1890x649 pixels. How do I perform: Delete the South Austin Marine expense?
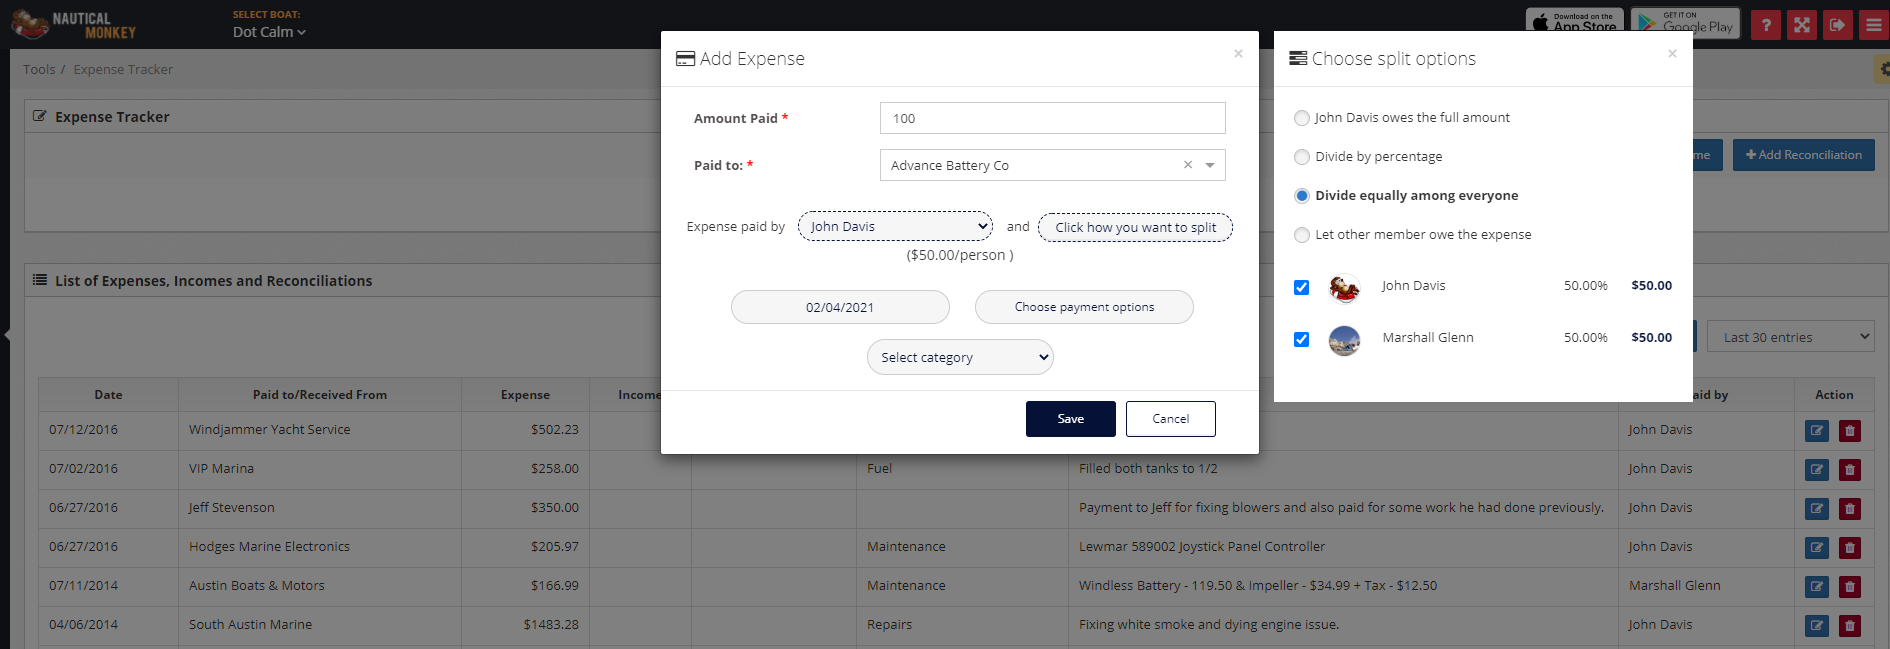coord(1850,626)
